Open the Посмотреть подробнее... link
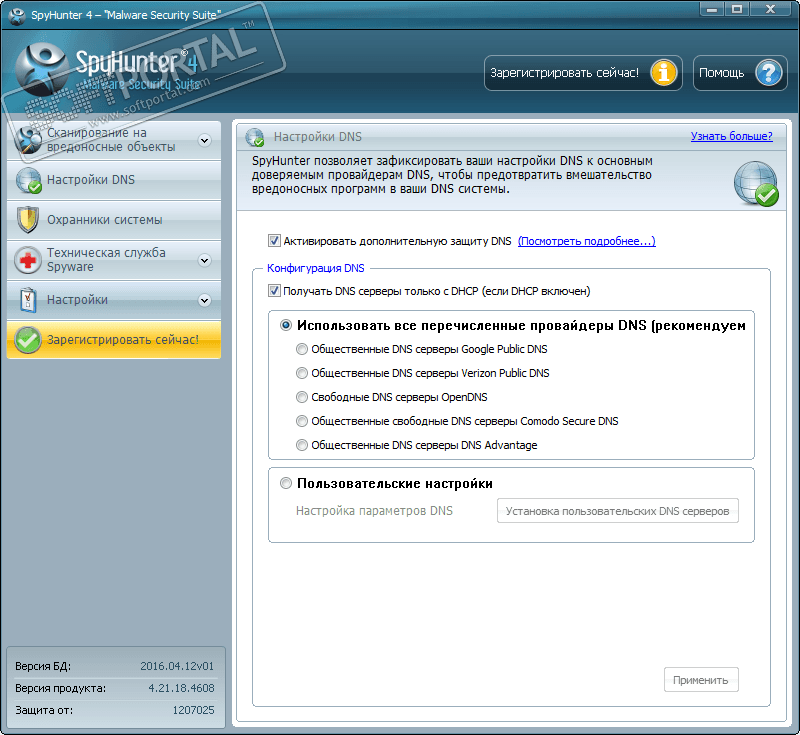This screenshot has height=735, width=800. coord(587,241)
